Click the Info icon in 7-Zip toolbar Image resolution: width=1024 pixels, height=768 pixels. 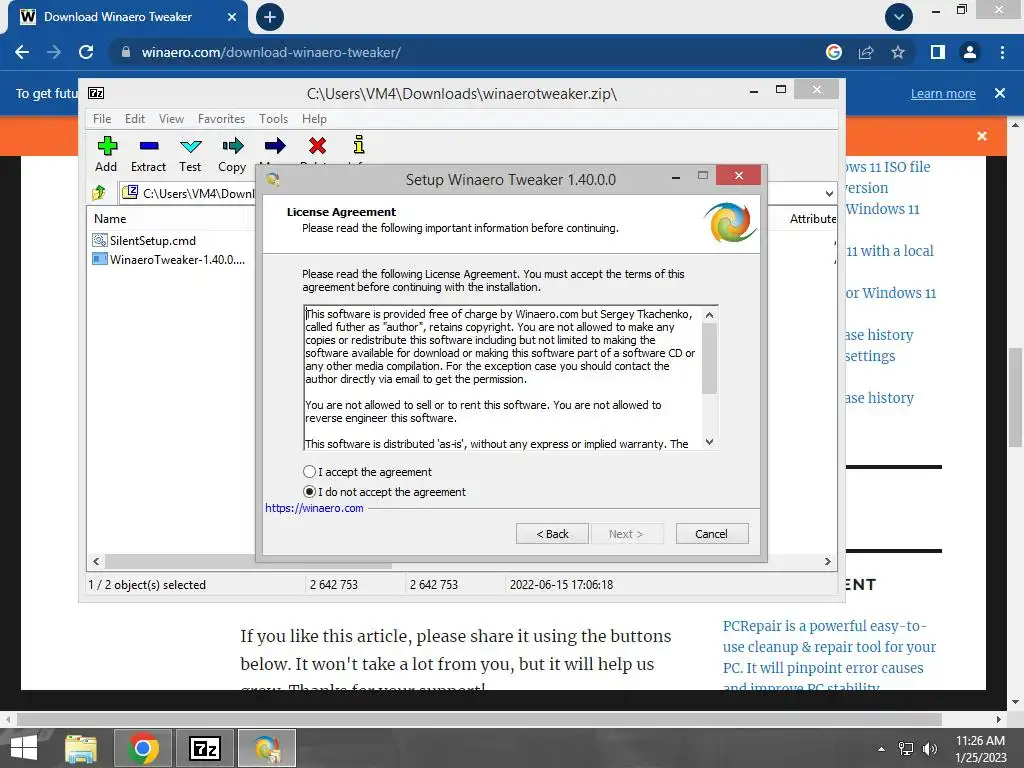(359, 145)
